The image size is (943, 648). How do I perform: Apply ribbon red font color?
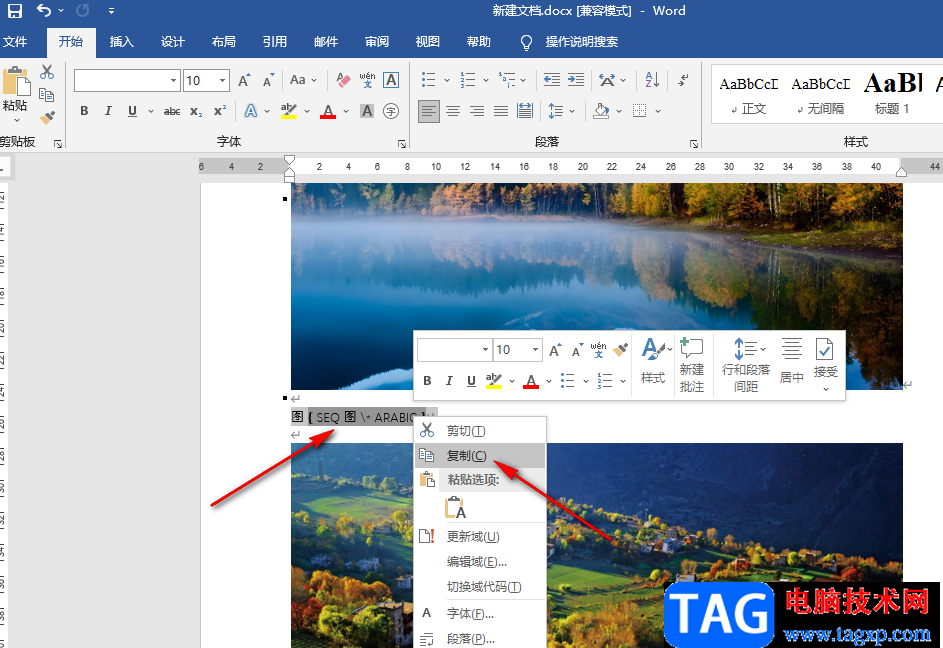[328, 111]
